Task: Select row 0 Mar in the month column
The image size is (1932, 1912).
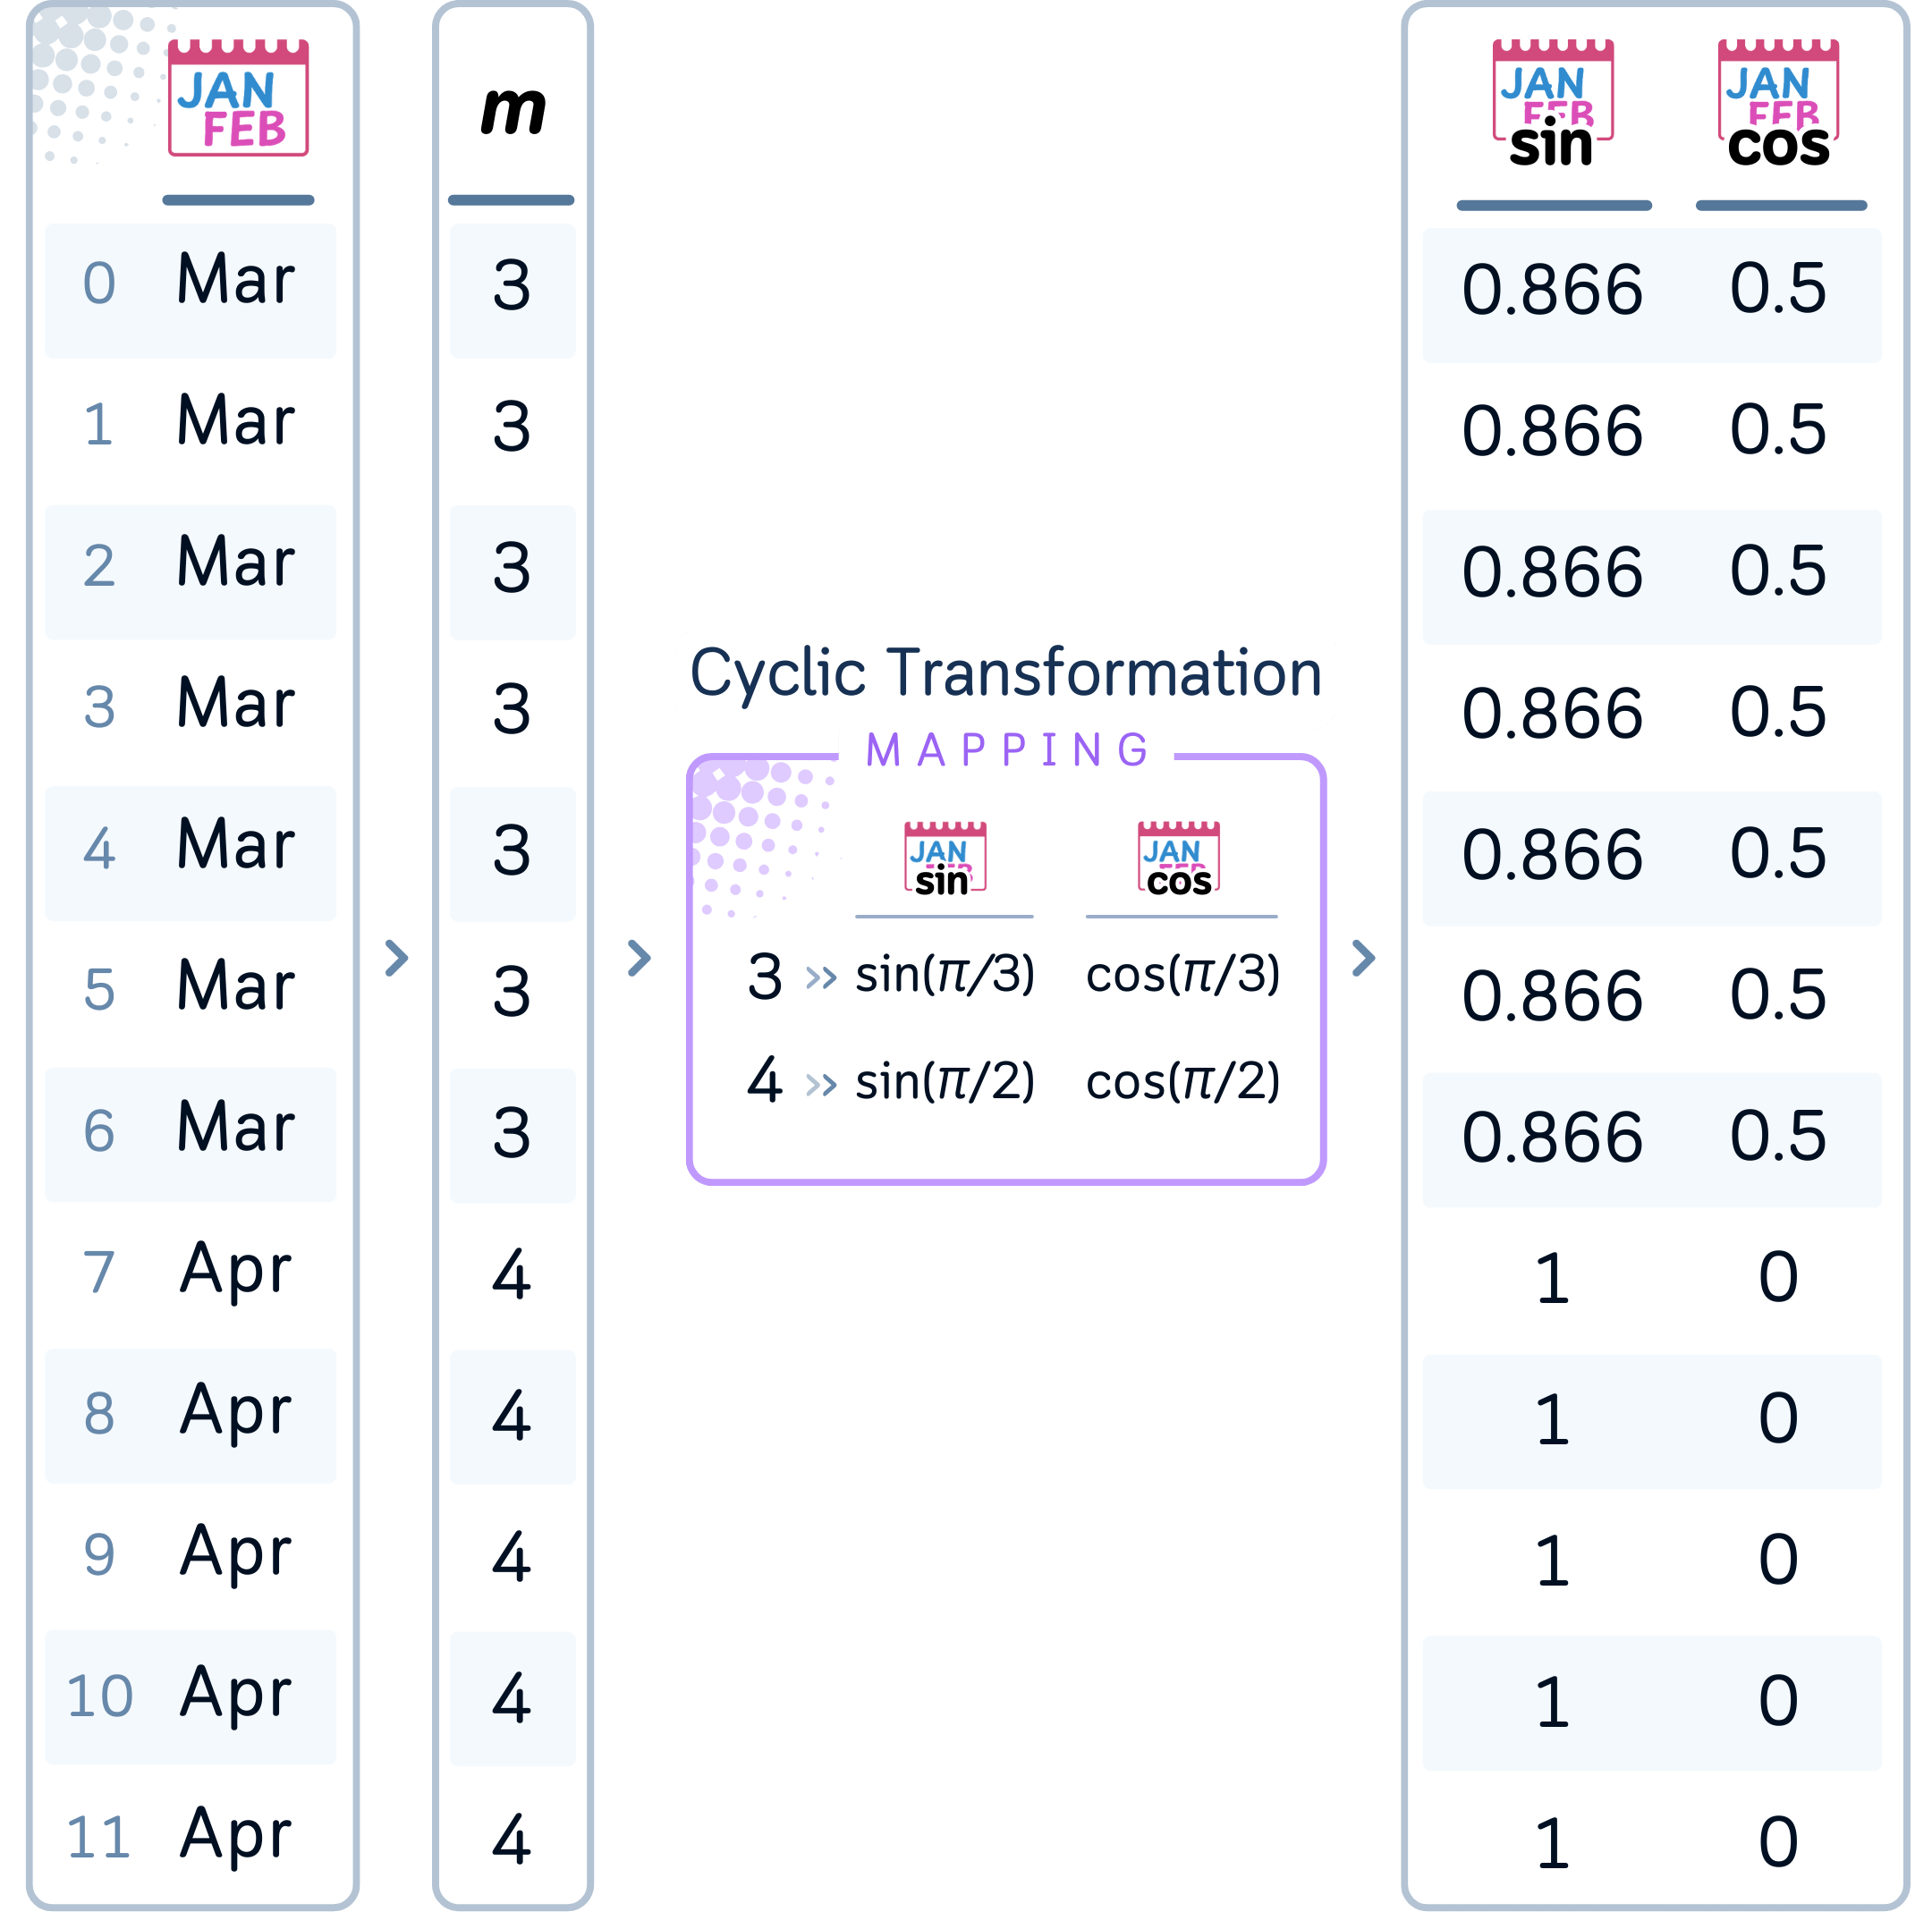Action: pyautogui.click(x=190, y=281)
